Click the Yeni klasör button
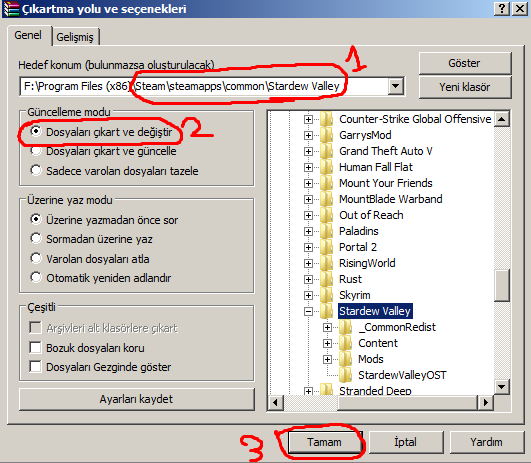This screenshot has height=463, width=531. pos(465,87)
